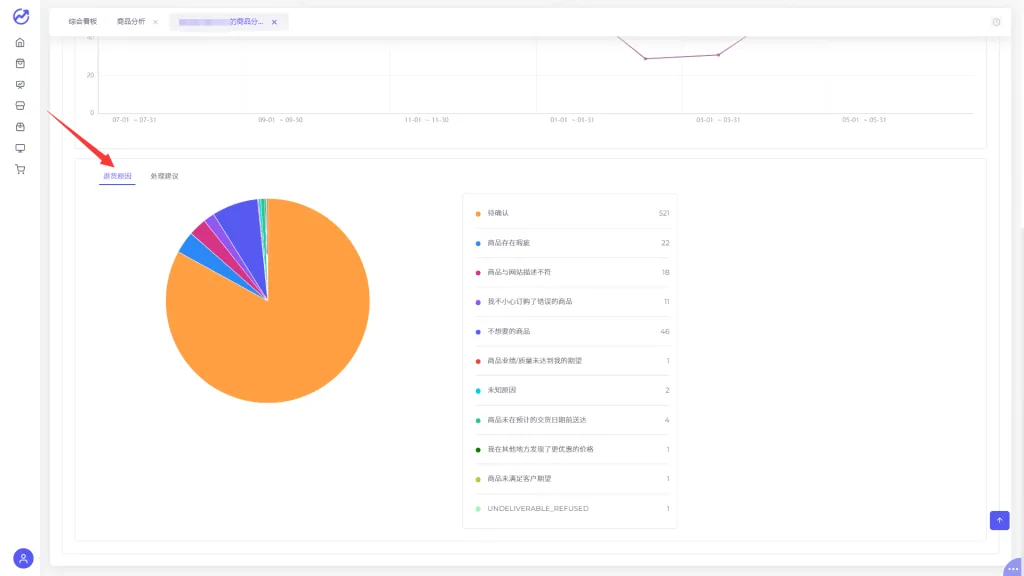The image size is (1024, 576).
Task: Click the round icon in the header's far right corner
Action: click(997, 22)
